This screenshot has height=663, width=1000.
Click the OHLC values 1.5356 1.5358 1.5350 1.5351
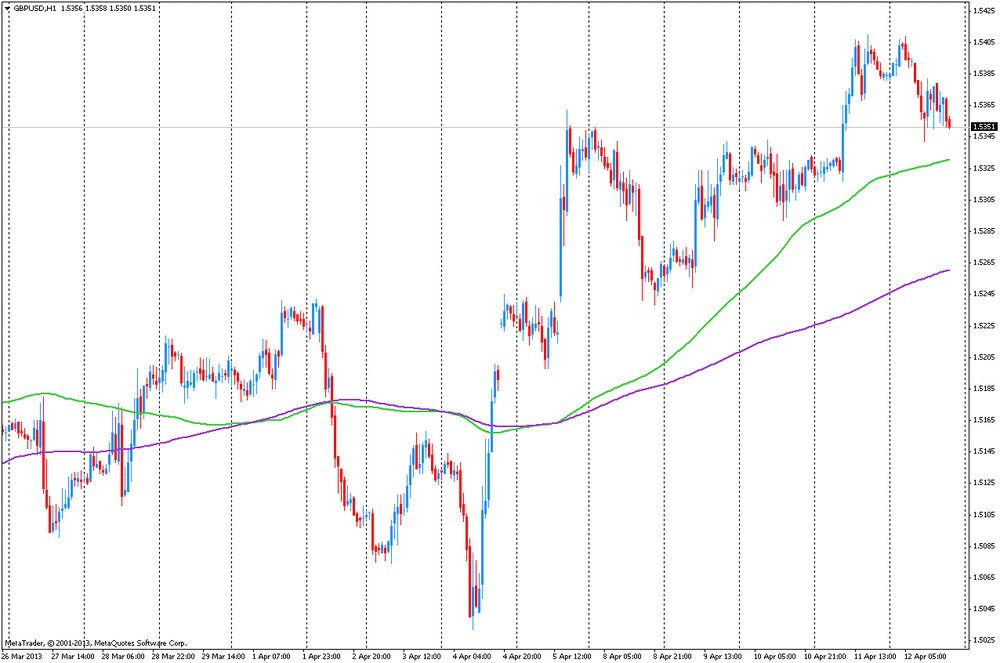point(108,8)
